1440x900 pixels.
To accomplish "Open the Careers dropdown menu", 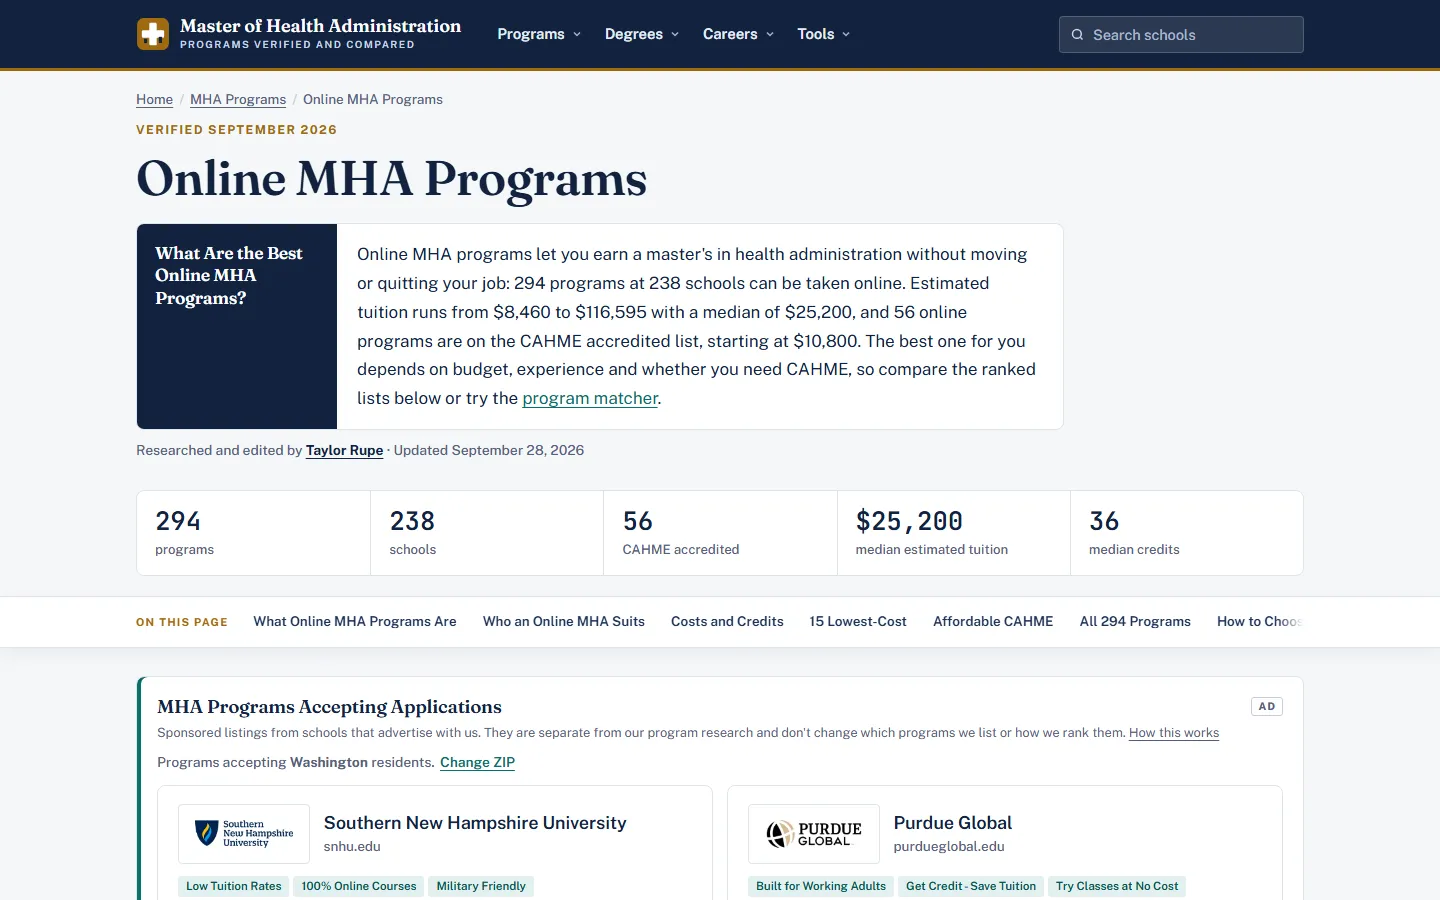I will (x=739, y=34).
